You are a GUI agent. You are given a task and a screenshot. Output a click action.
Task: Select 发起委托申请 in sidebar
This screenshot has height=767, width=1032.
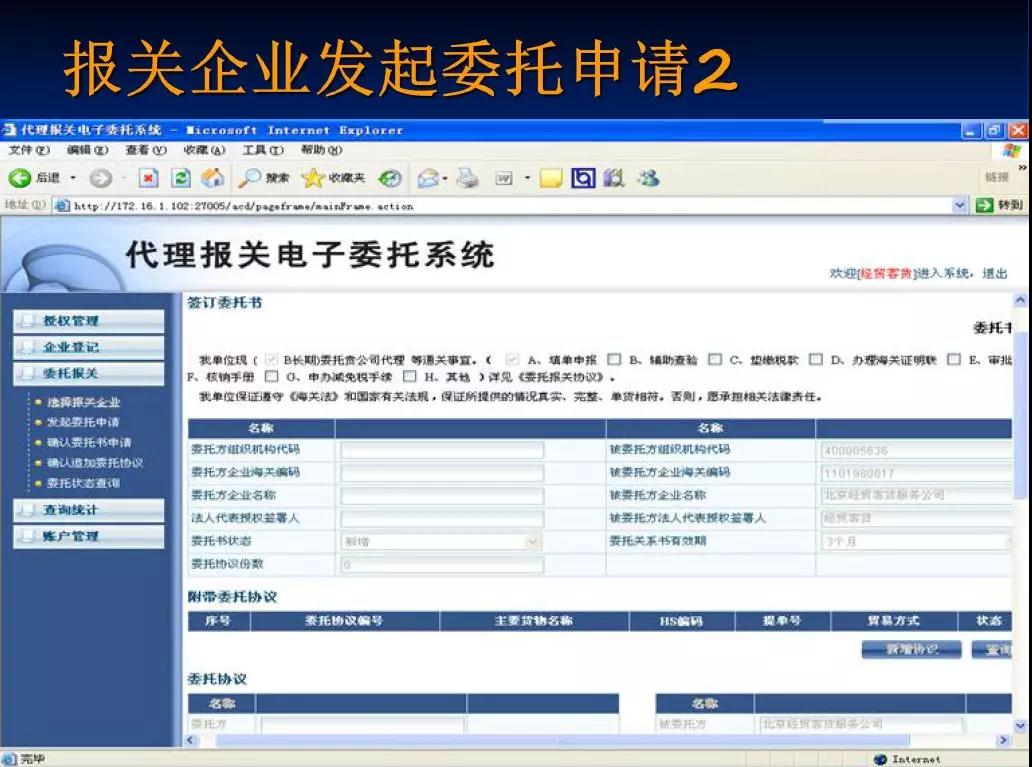coord(83,422)
